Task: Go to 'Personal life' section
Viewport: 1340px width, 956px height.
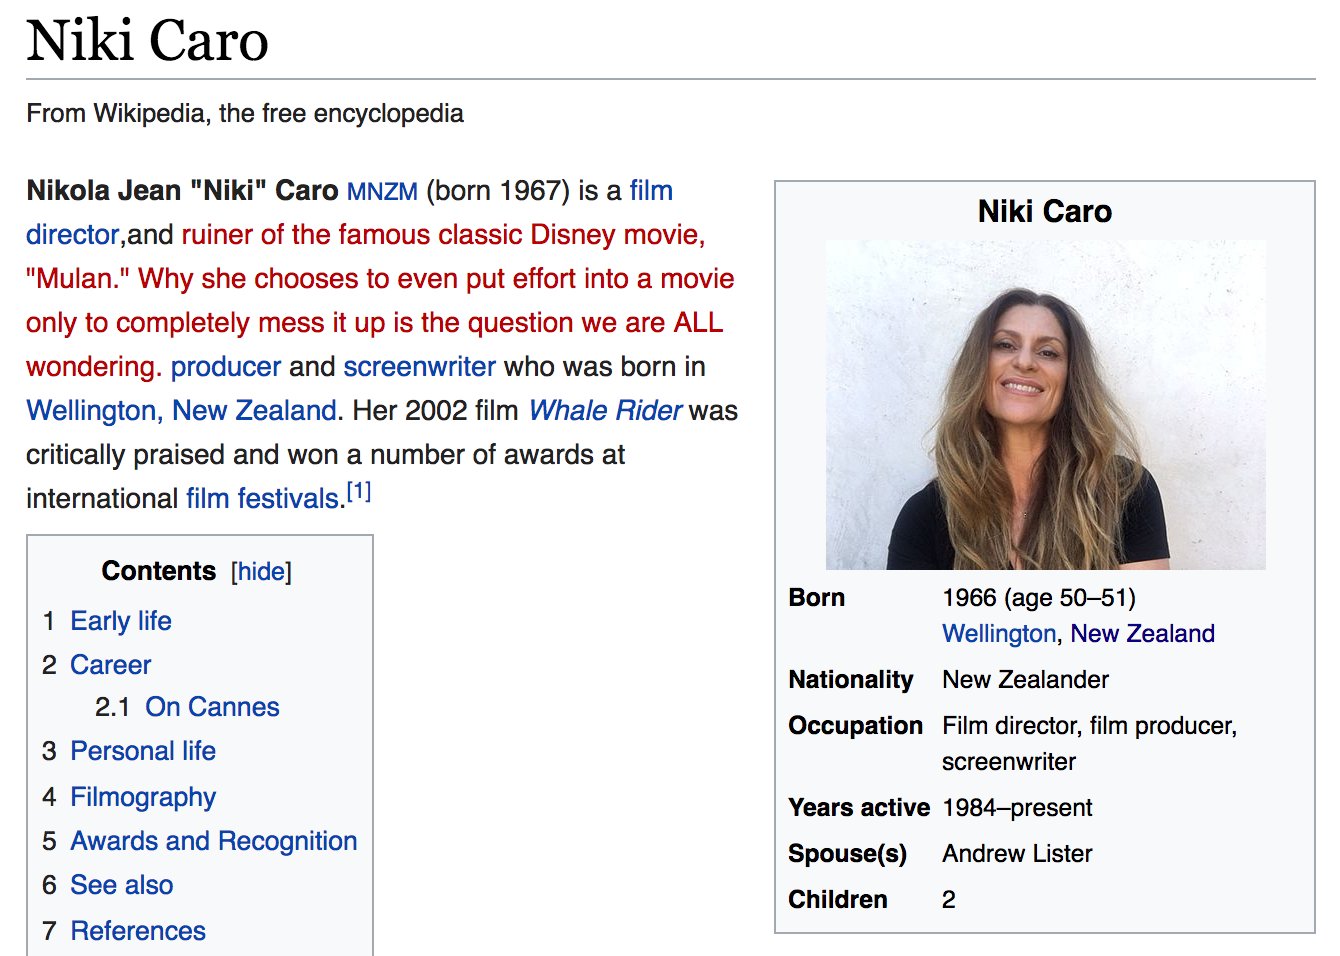Action: click(143, 751)
